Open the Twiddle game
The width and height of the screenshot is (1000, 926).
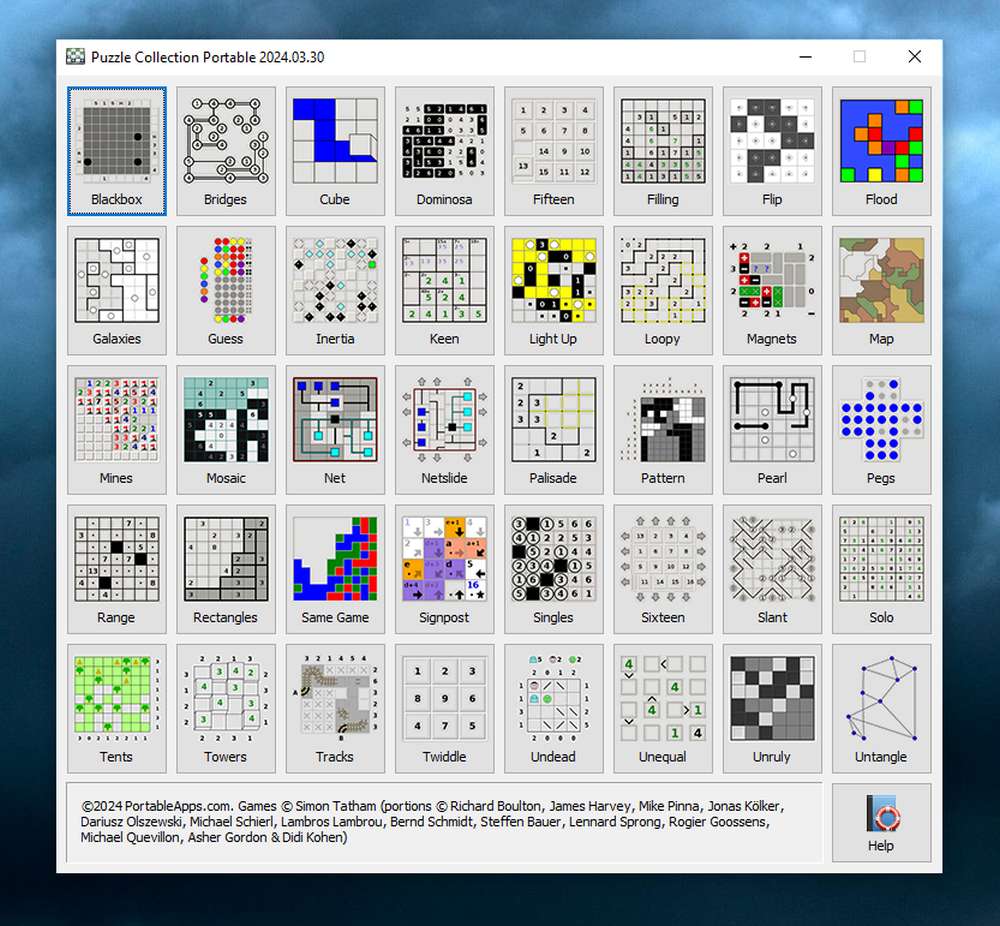pyautogui.click(x=445, y=709)
